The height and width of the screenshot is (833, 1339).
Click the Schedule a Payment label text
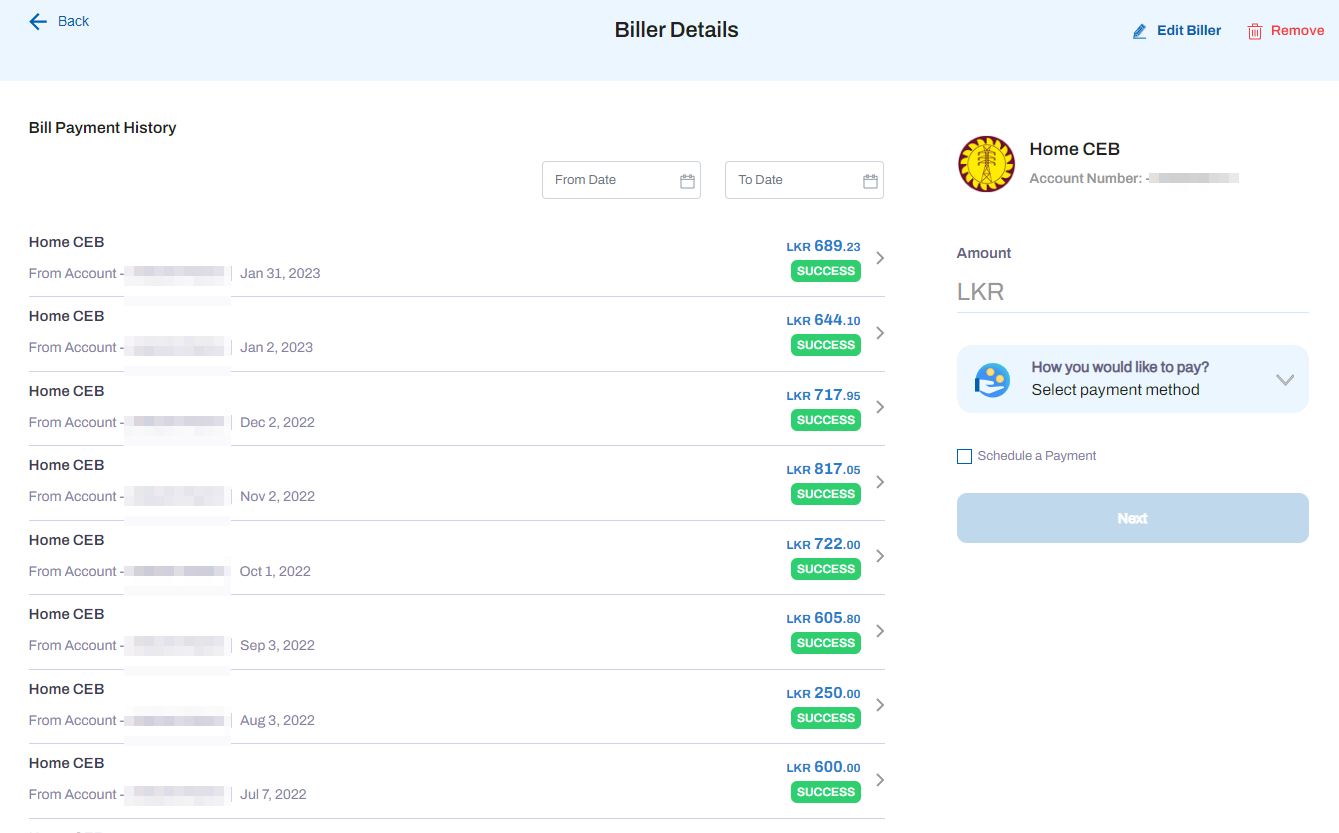coord(1037,456)
